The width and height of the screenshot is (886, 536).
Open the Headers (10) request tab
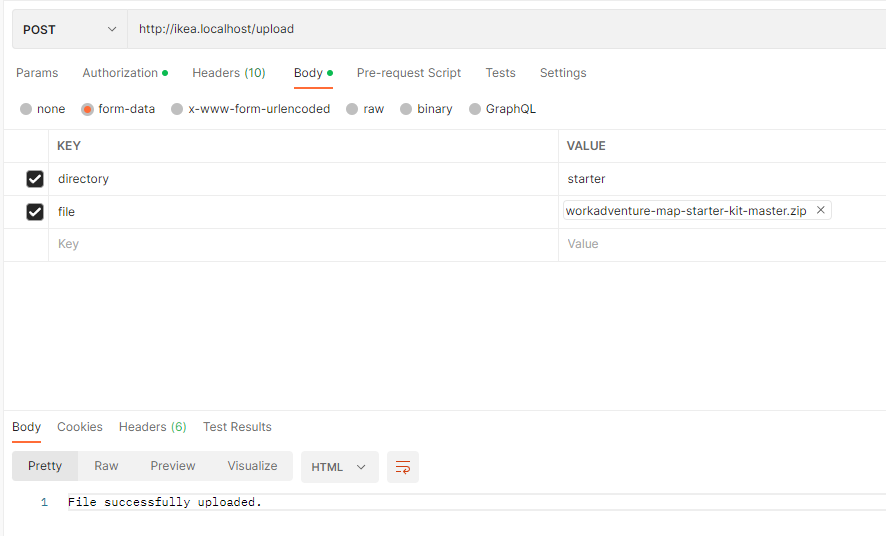coord(229,73)
